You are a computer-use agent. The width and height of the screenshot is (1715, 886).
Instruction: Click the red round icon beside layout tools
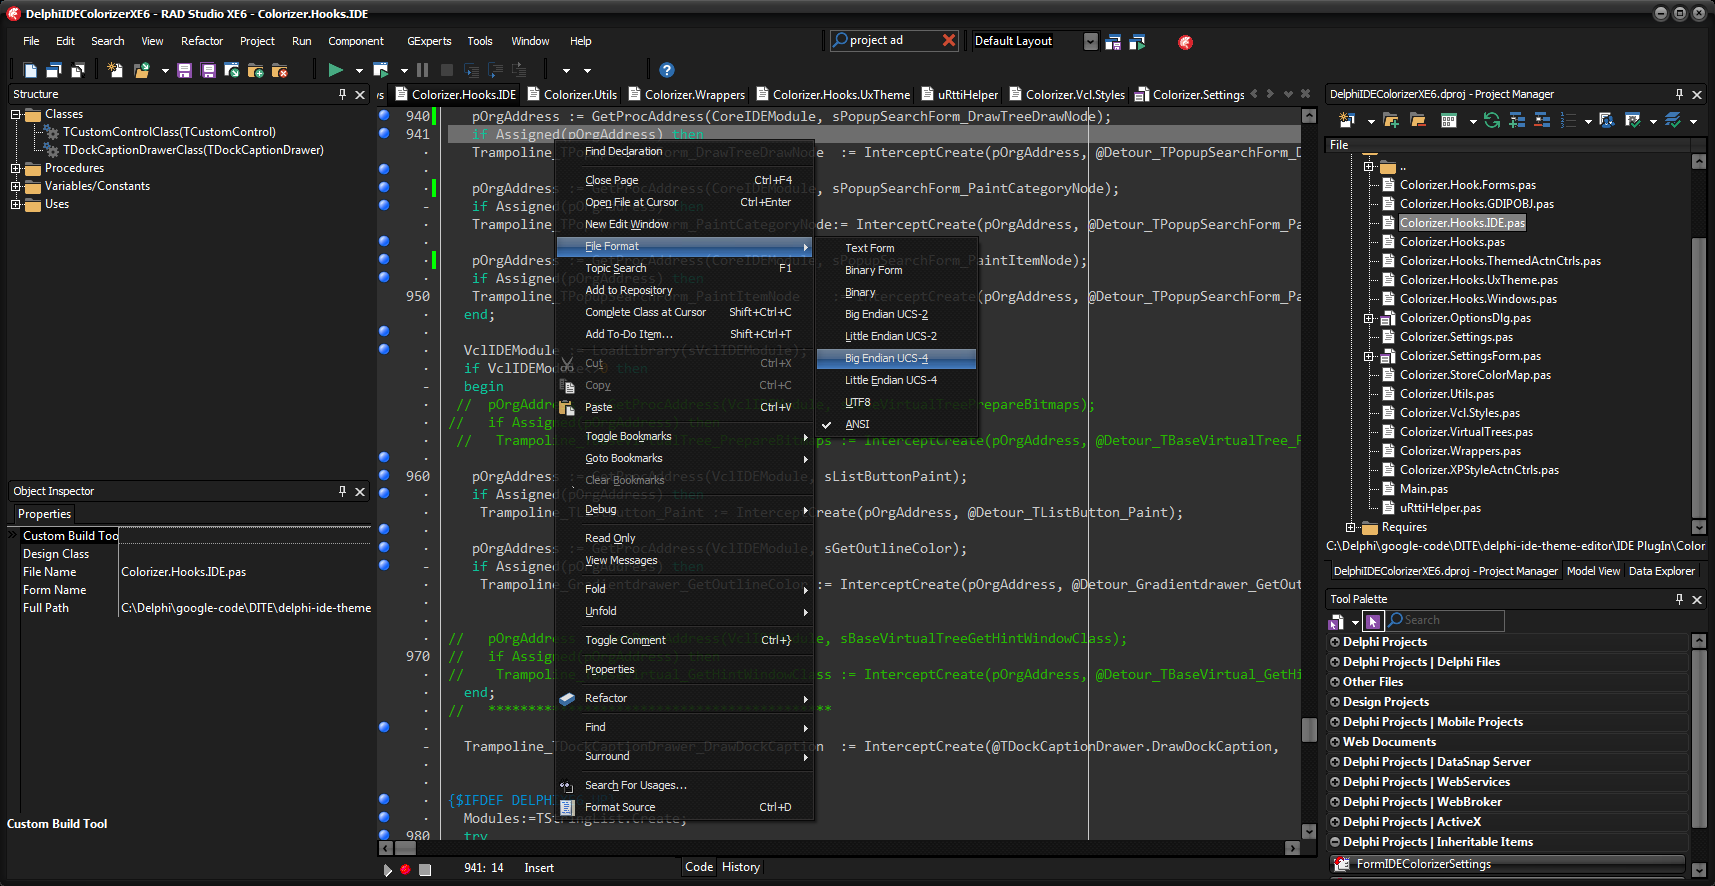(1185, 42)
